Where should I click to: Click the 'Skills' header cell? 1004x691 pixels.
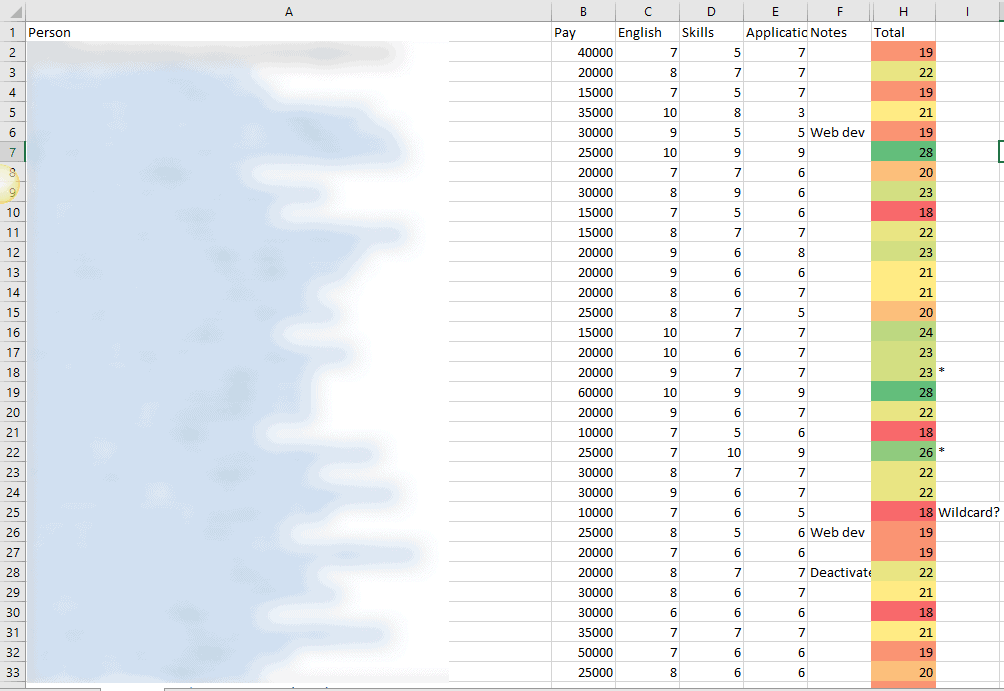[x=711, y=32]
